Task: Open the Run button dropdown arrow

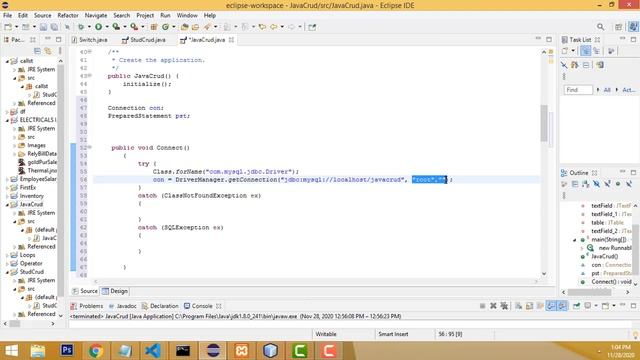Action: (107, 27)
